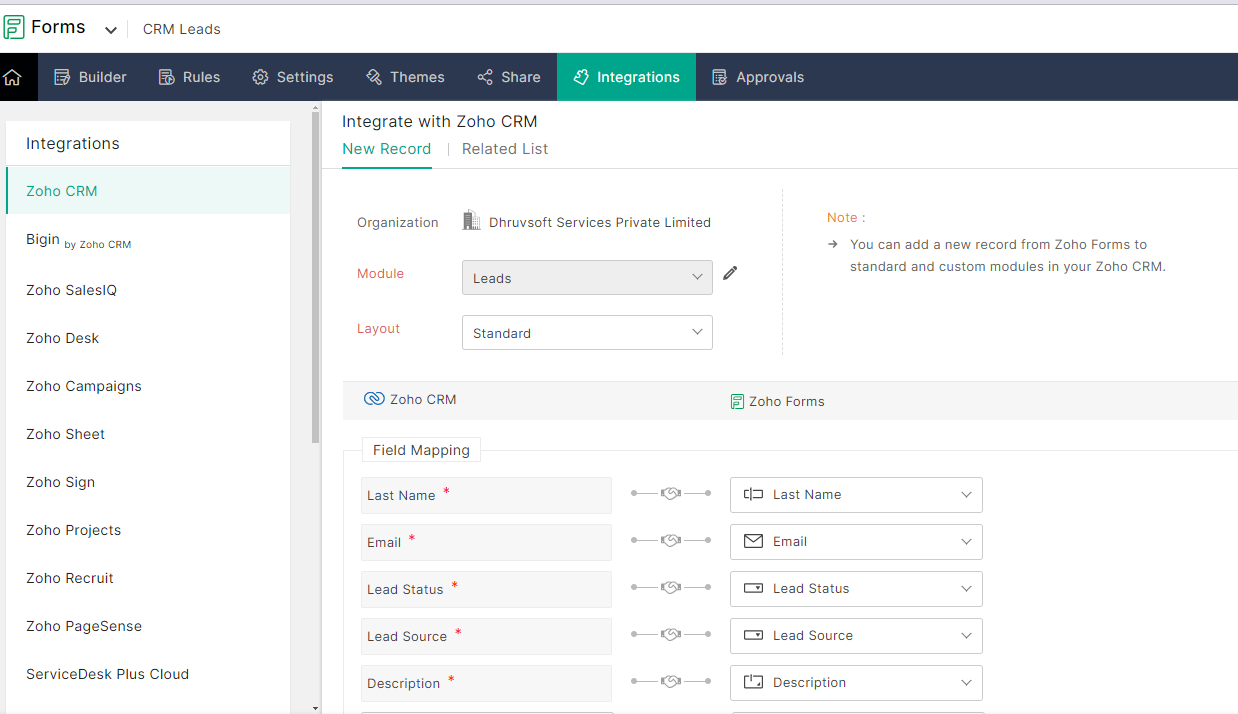Click the Lead Source CRM field

[x=486, y=636]
